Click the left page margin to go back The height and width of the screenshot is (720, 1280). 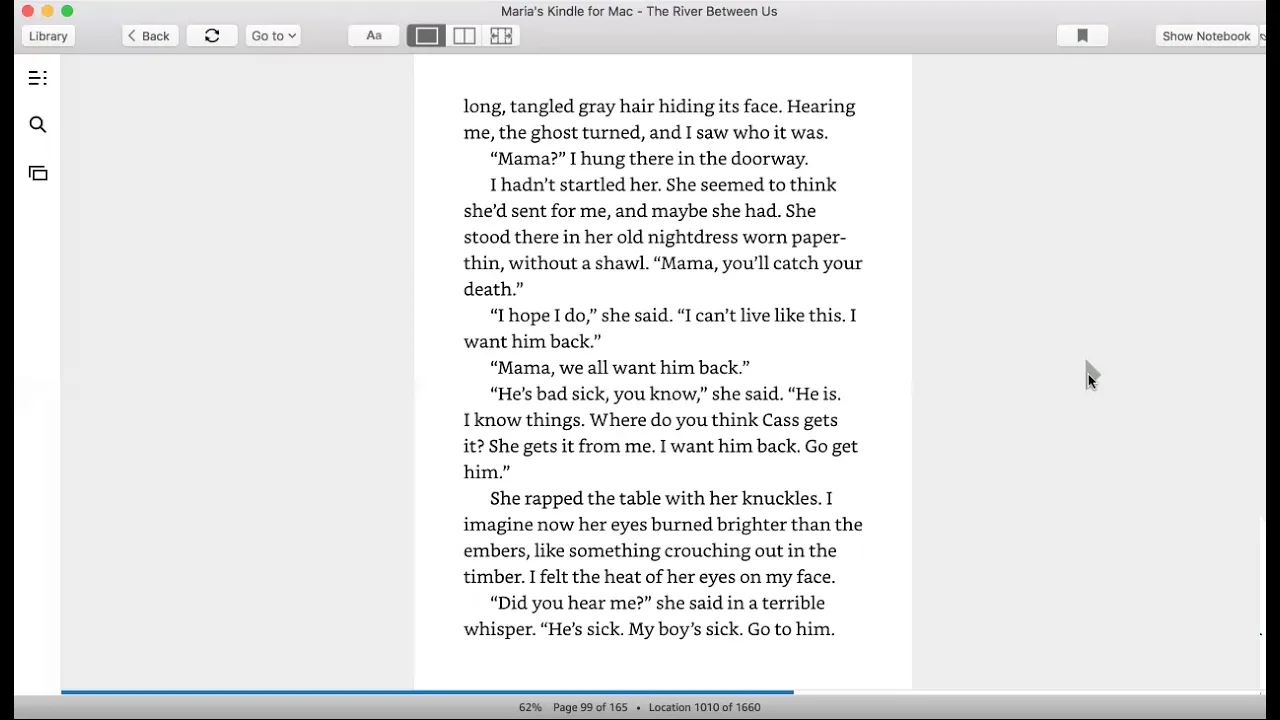tap(237, 372)
